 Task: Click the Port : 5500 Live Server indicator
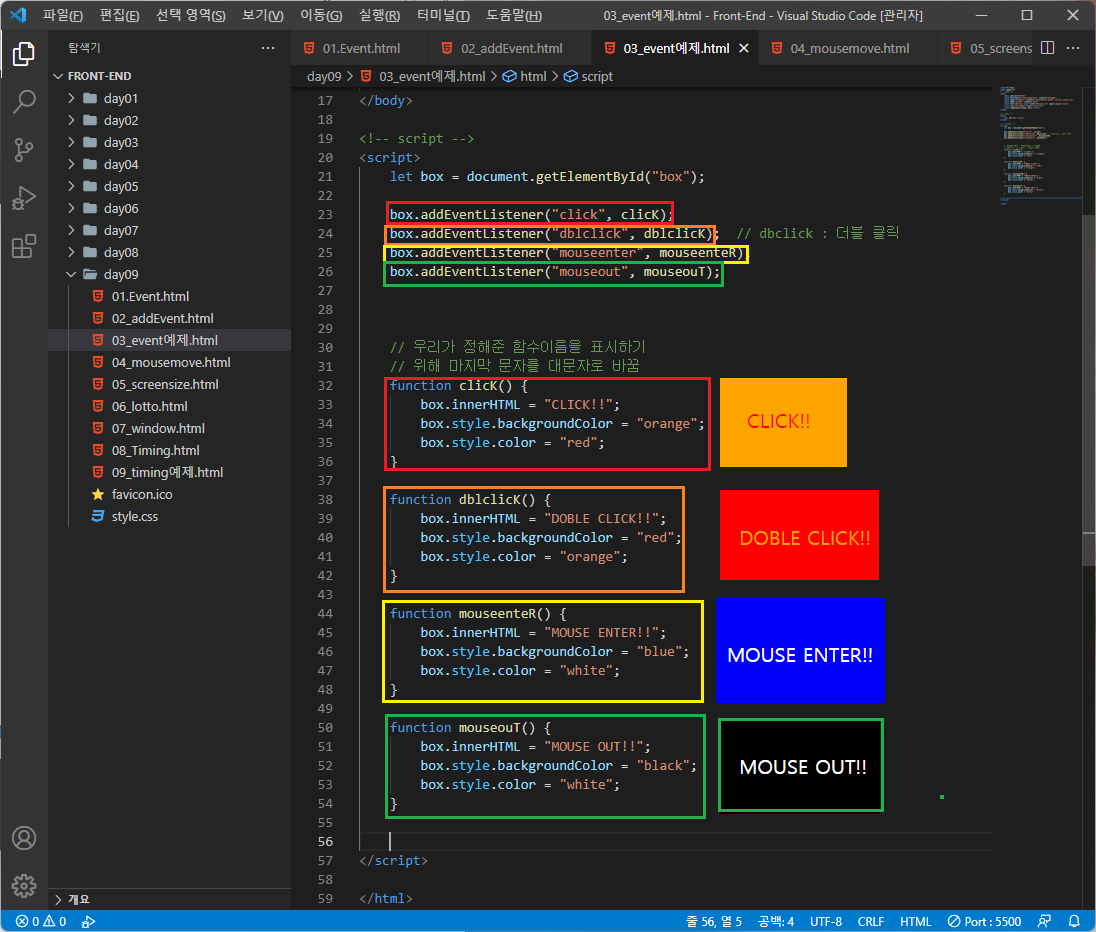click(984, 922)
